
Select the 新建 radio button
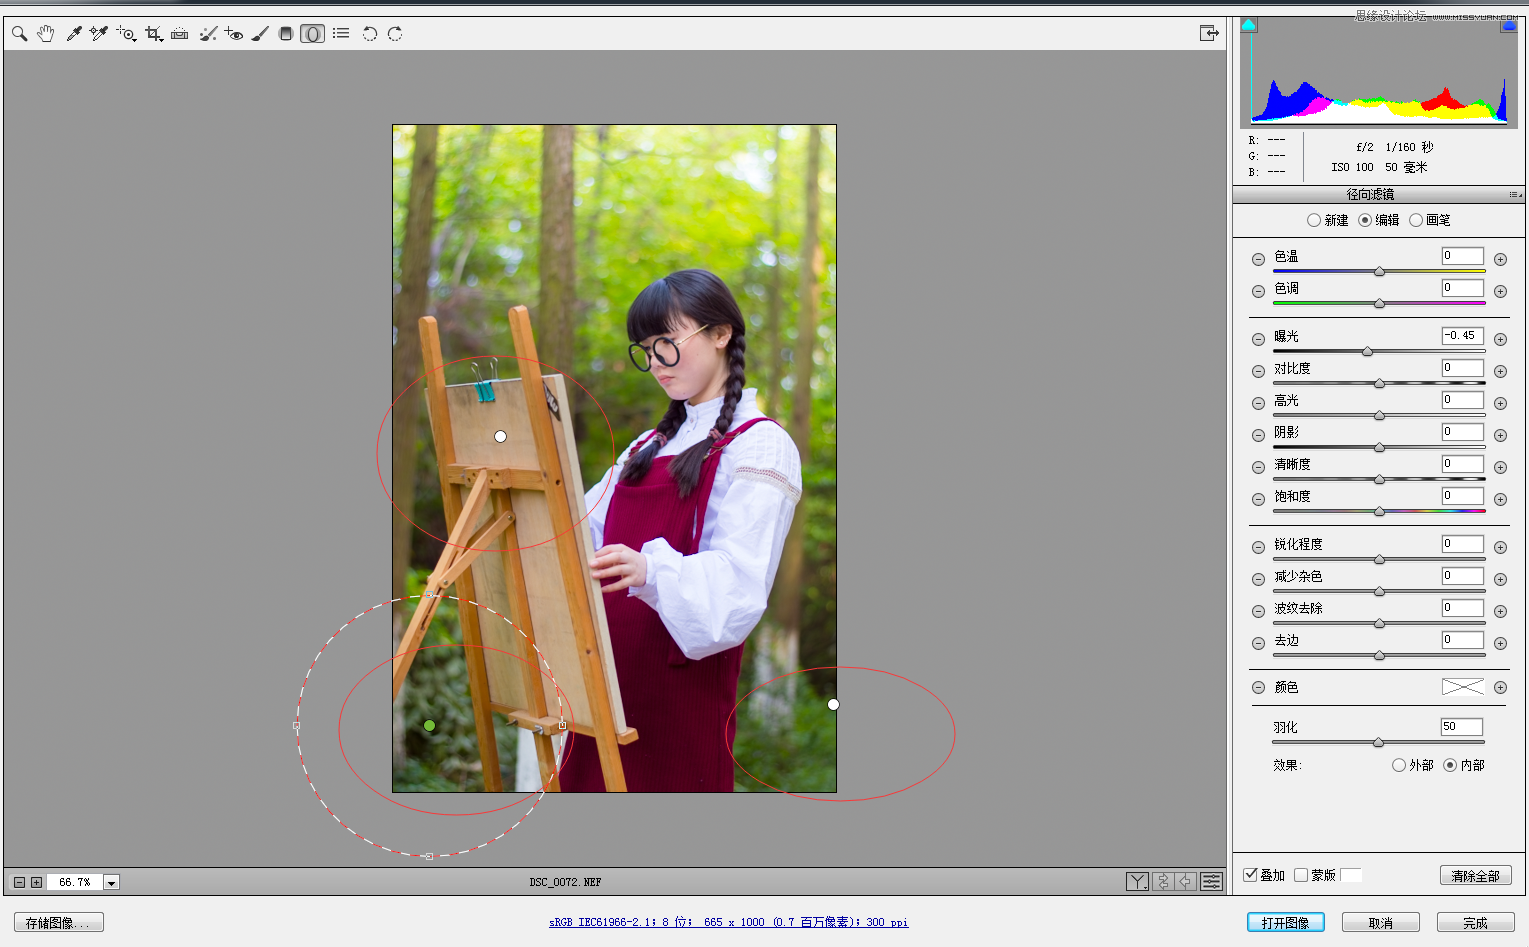1314,220
